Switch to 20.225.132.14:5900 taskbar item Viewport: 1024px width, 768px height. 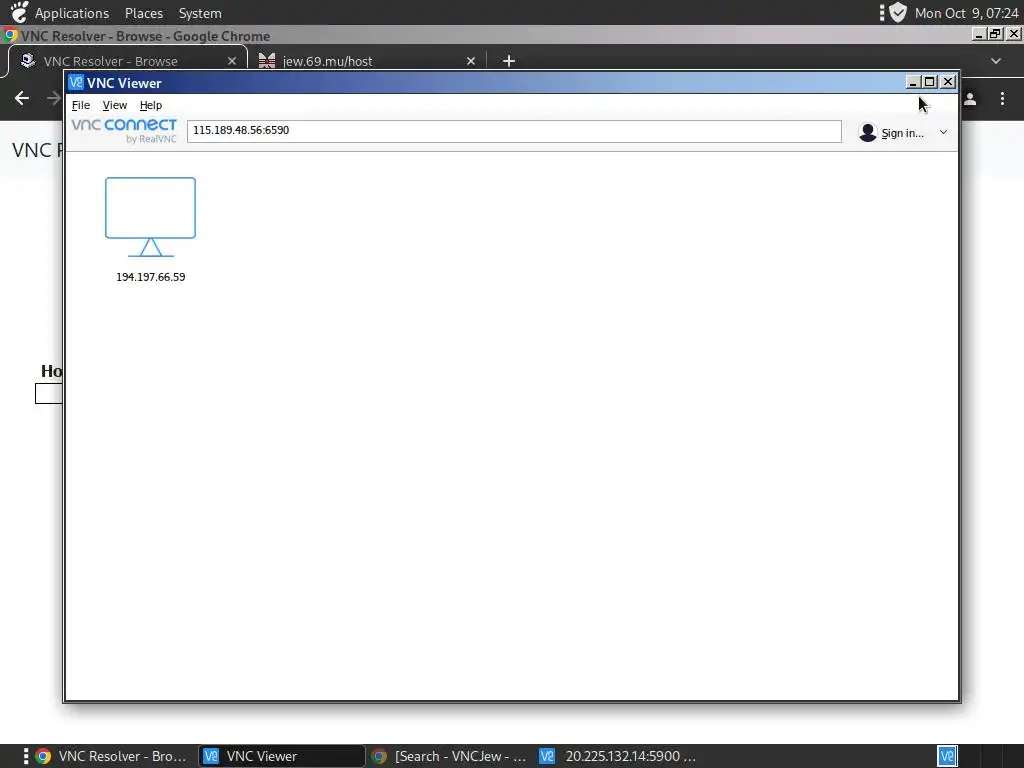pyautogui.click(x=617, y=756)
